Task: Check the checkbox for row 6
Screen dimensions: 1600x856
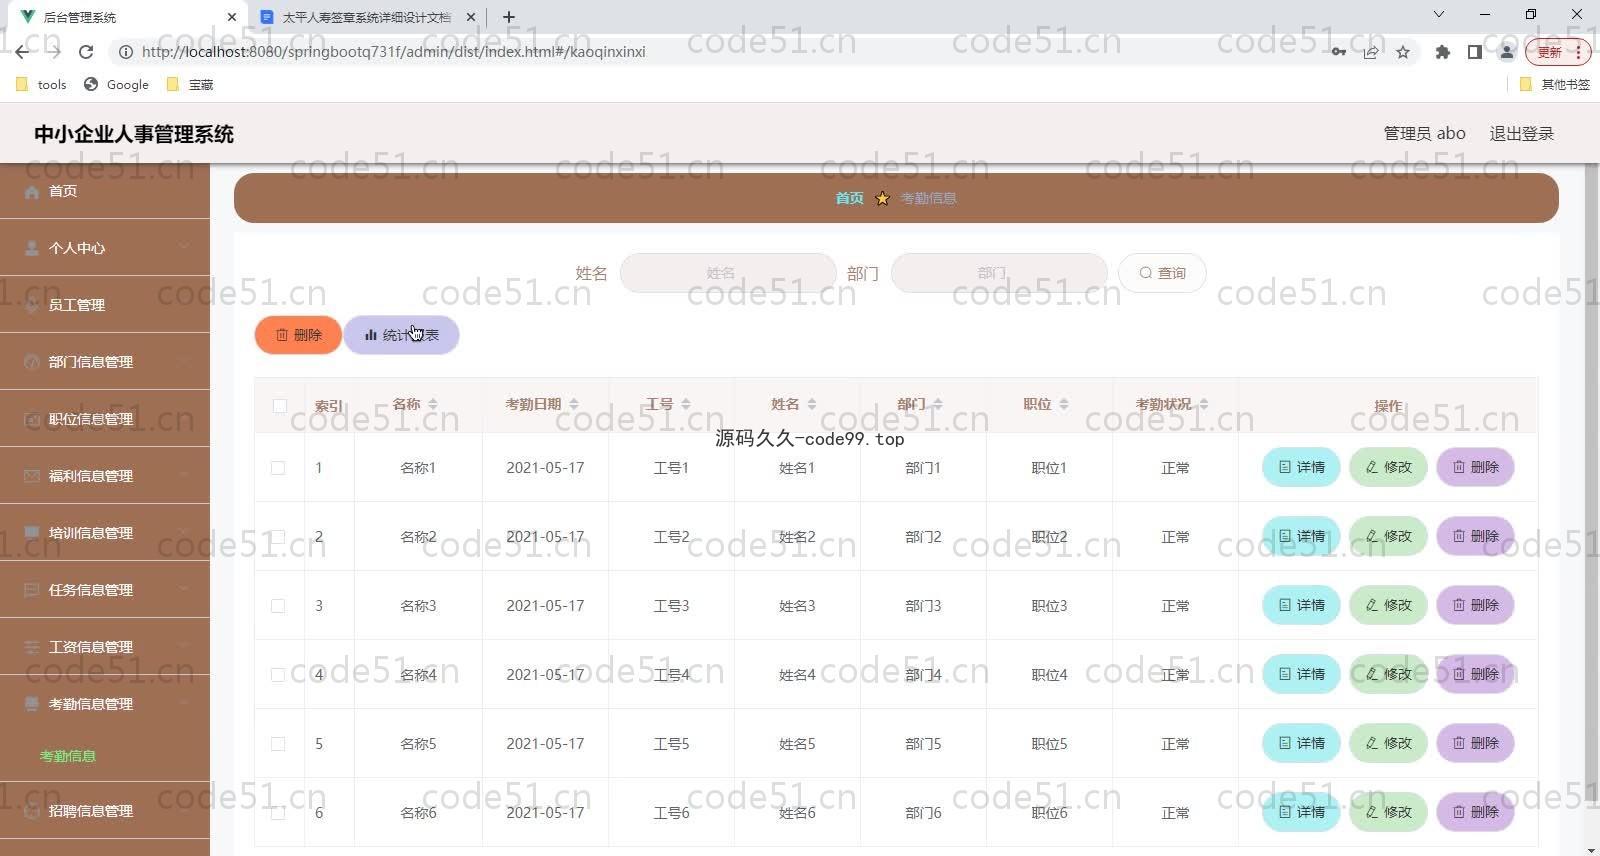Action: [278, 813]
